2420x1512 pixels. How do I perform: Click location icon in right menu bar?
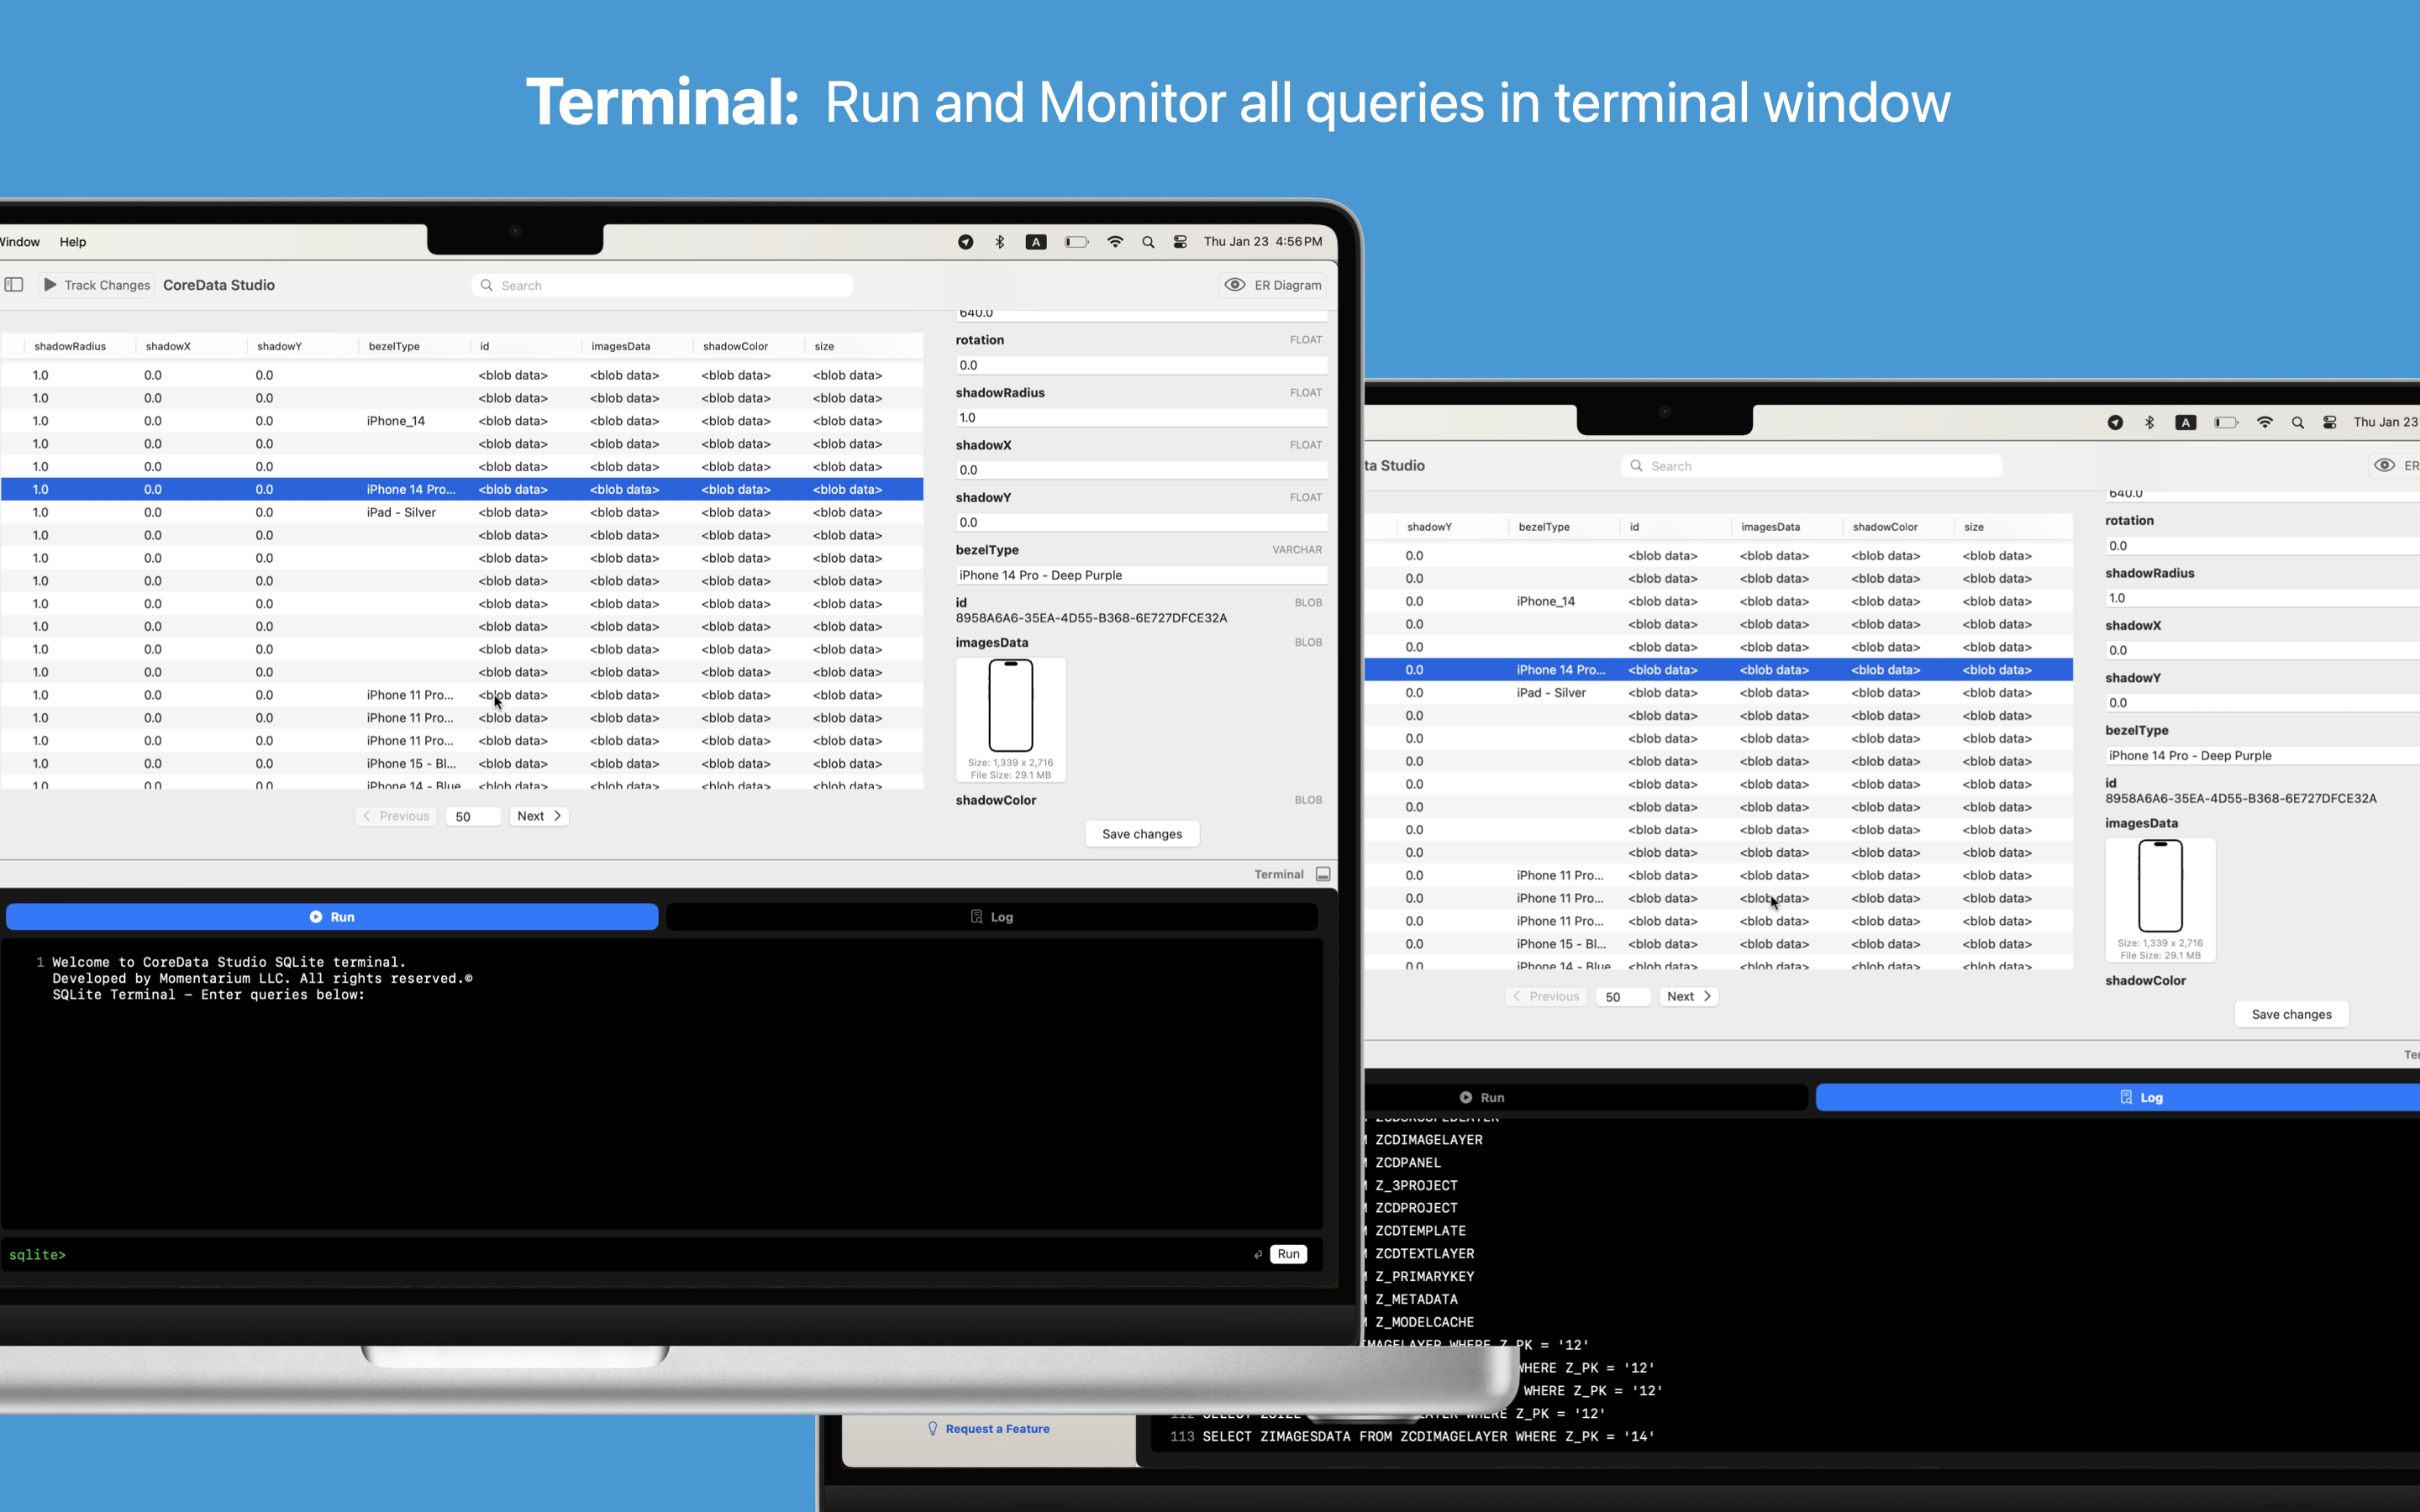pyautogui.click(x=2115, y=422)
